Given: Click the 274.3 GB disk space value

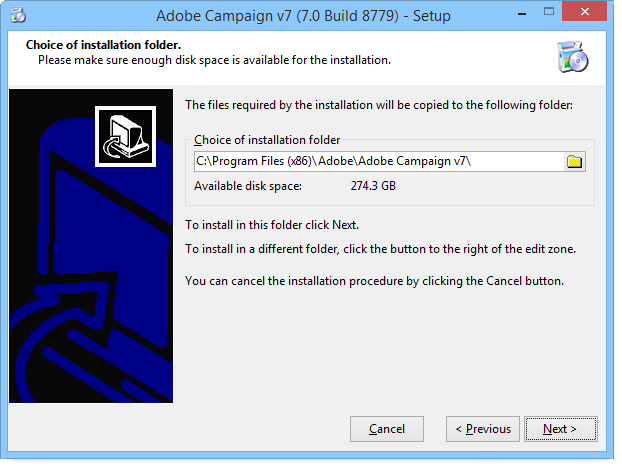Looking at the screenshot, I should tap(374, 186).
